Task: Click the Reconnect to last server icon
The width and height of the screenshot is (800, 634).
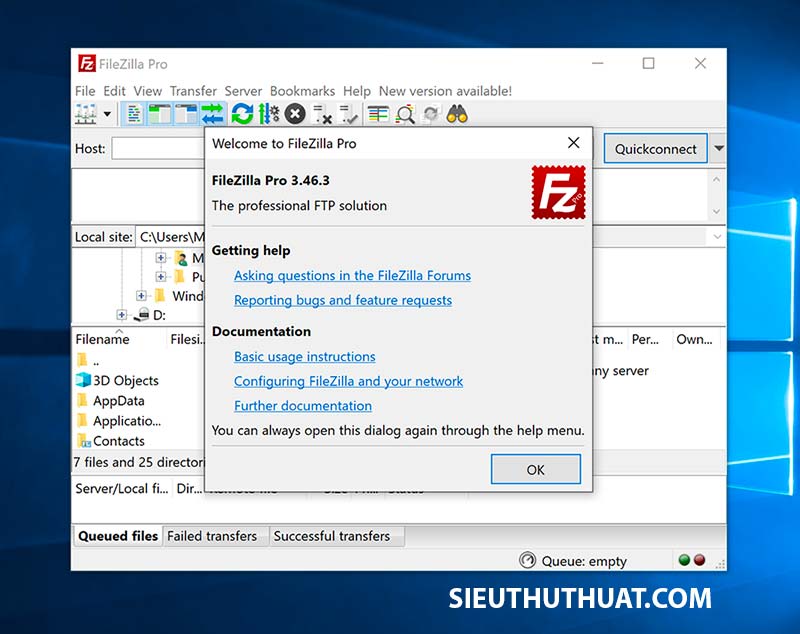Action: pos(349,114)
